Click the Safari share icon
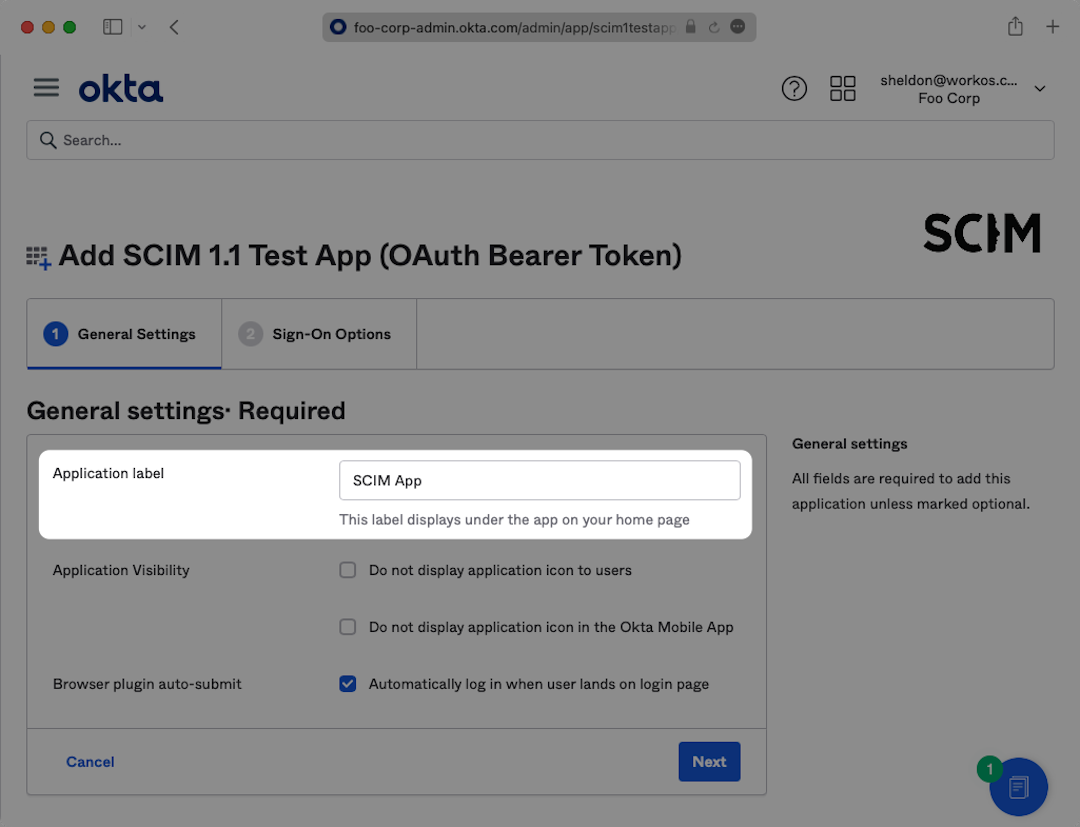 click(1015, 27)
